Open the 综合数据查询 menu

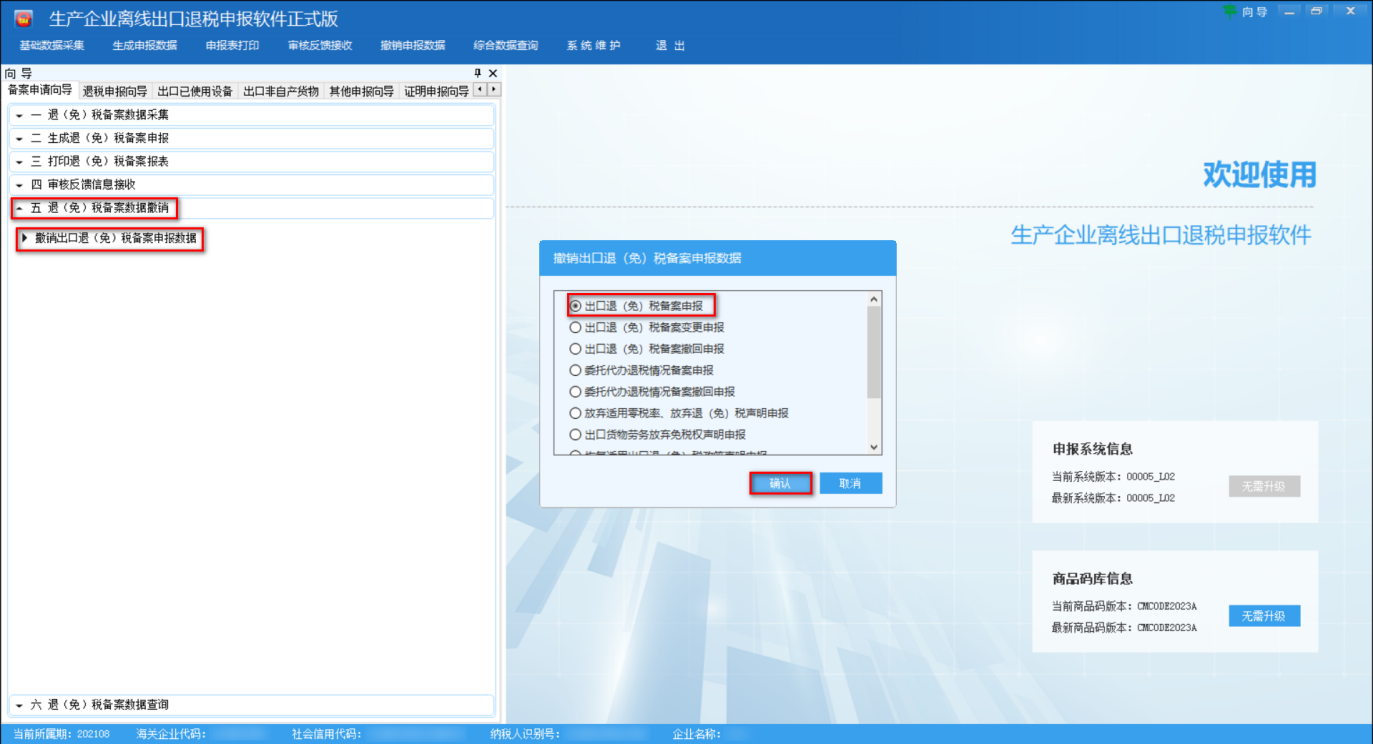tap(505, 46)
